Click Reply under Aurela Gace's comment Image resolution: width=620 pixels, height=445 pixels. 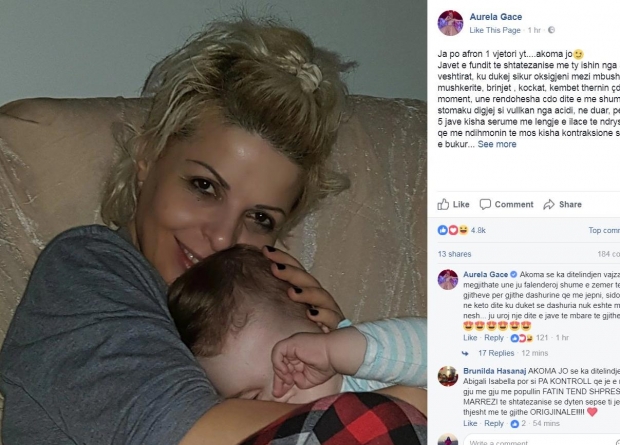(494, 337)
